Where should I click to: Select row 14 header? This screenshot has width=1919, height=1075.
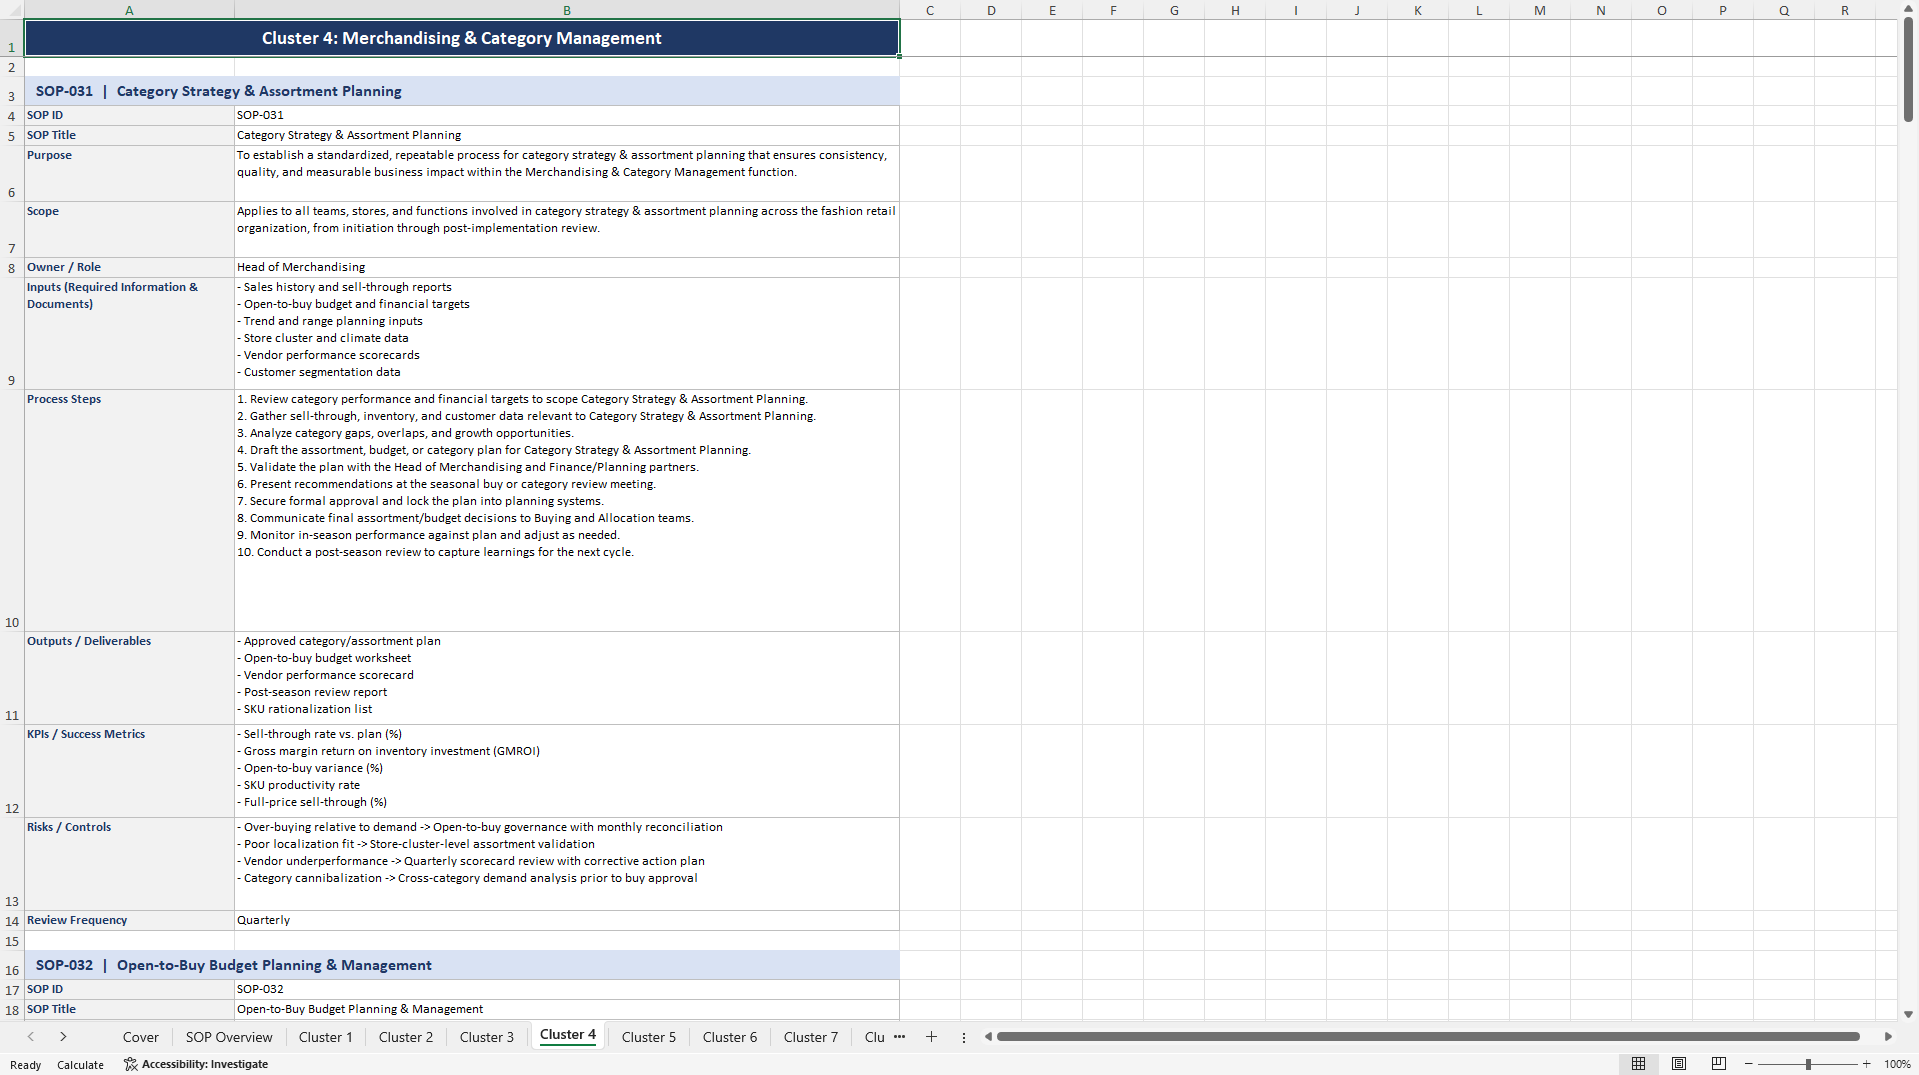(12, 921)
